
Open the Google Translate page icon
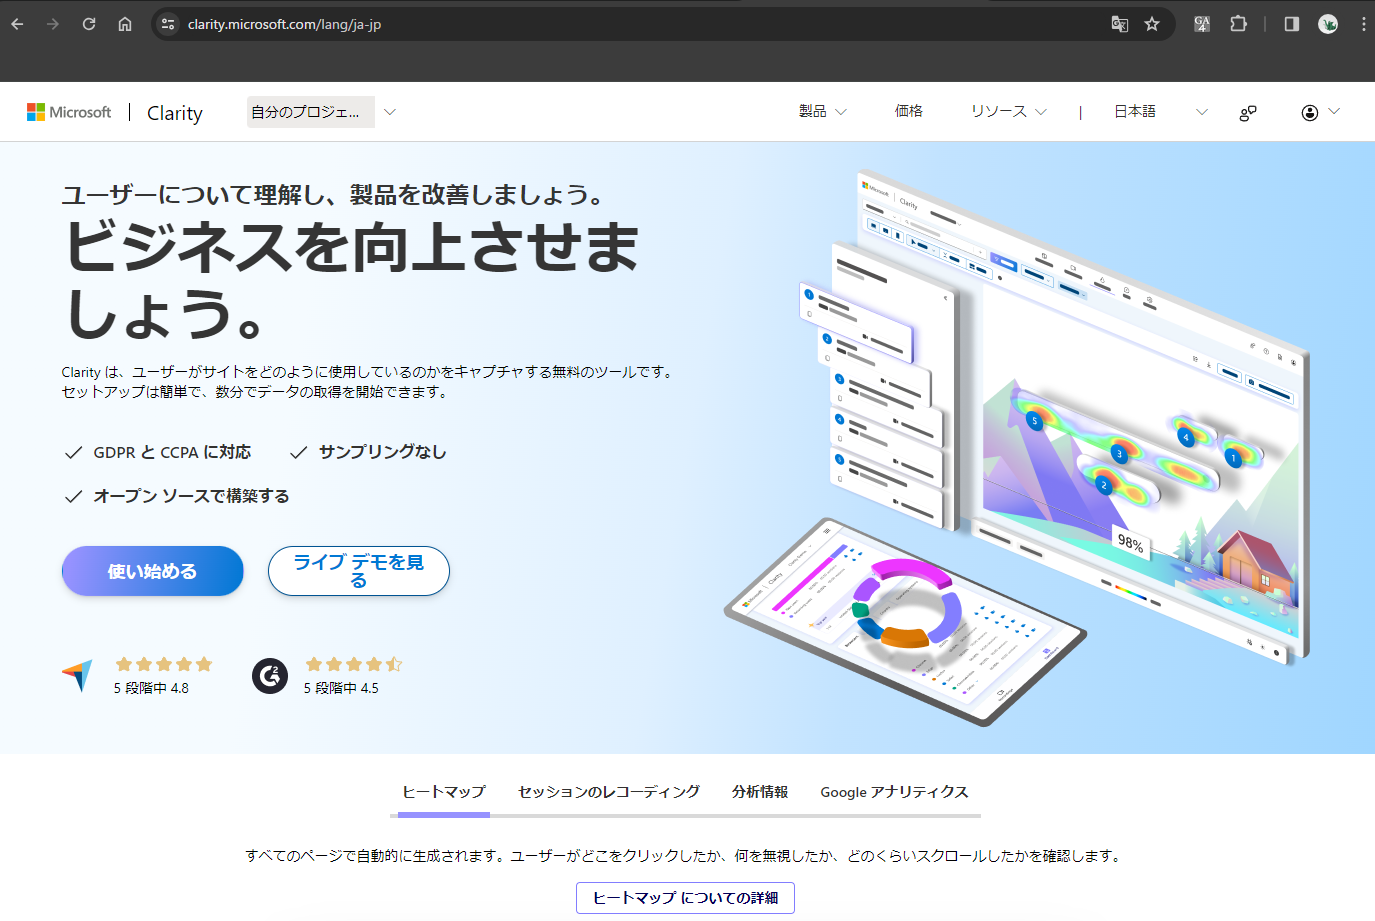click(1120, 24)
